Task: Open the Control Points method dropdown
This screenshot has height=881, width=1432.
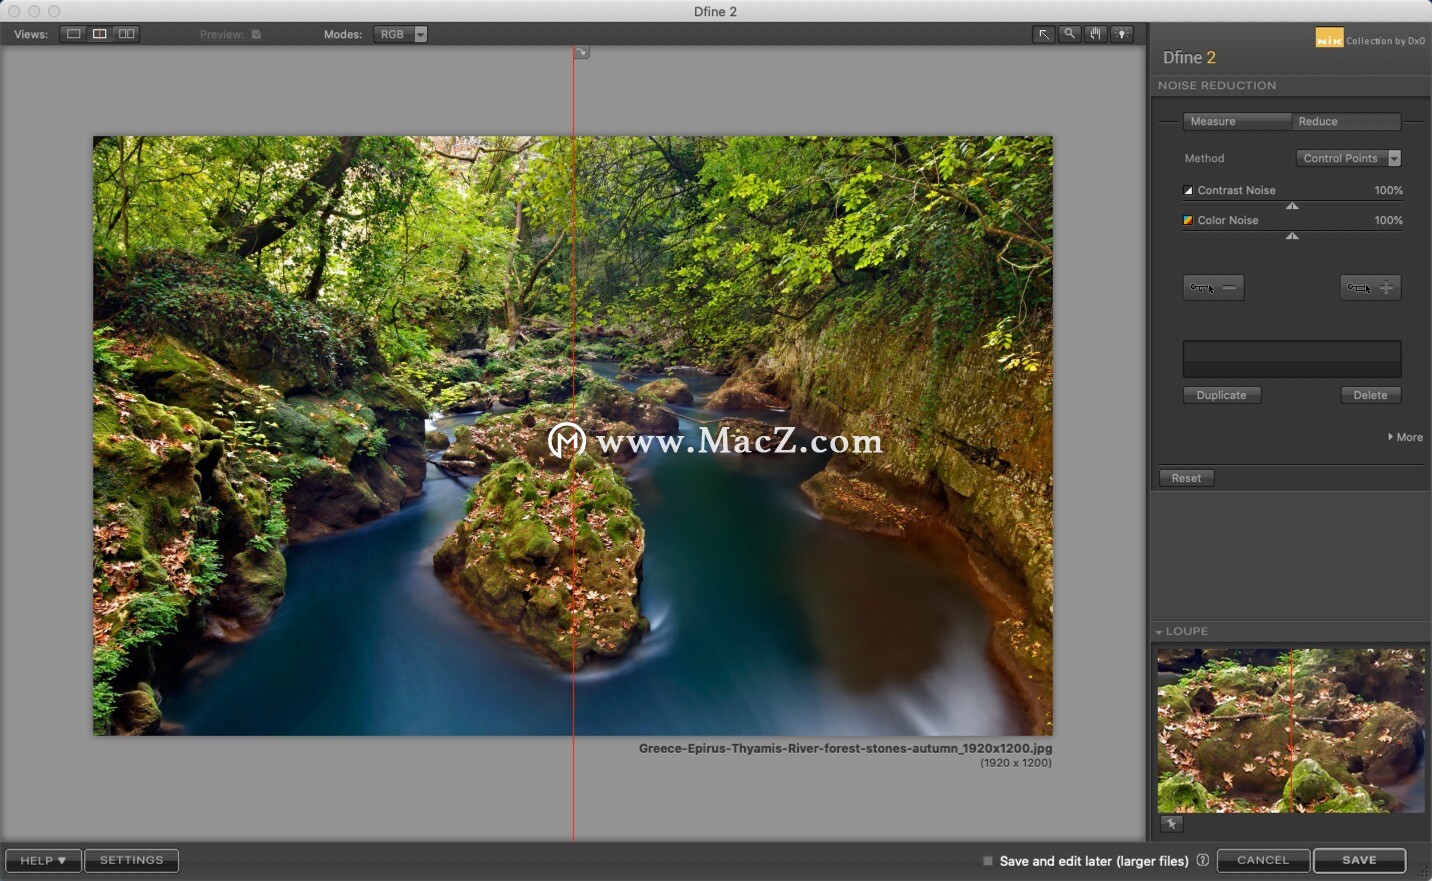Action: [1349, 158]
